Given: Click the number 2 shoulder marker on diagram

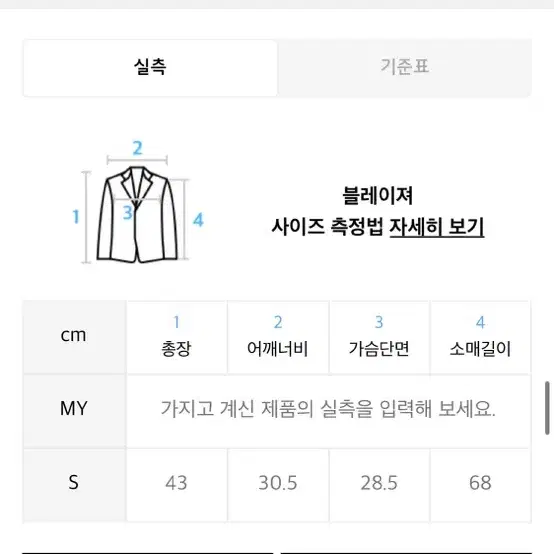Looking at the screenshot, I should pos(137,148).
